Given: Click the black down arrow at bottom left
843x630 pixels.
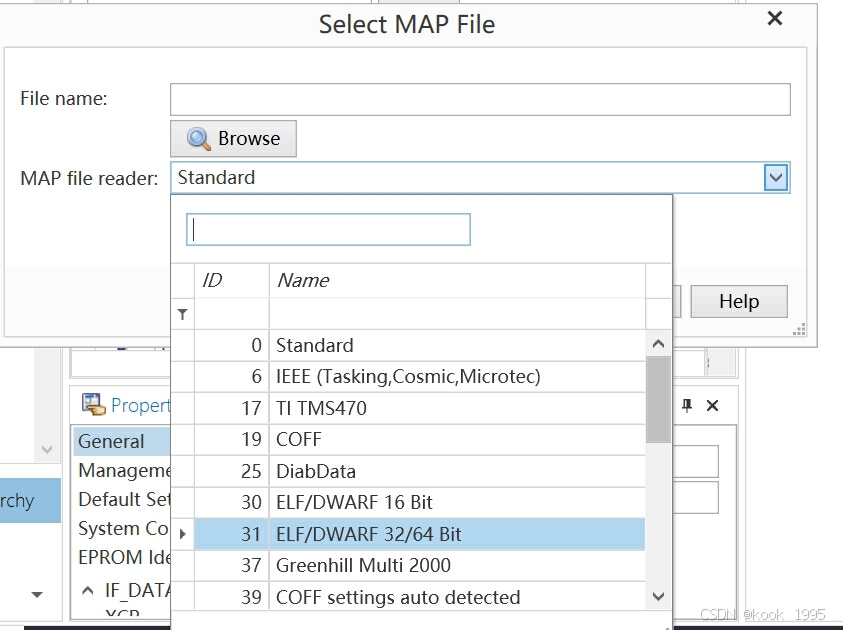Looking at the screenshot, I should click(x=37, y=595).
